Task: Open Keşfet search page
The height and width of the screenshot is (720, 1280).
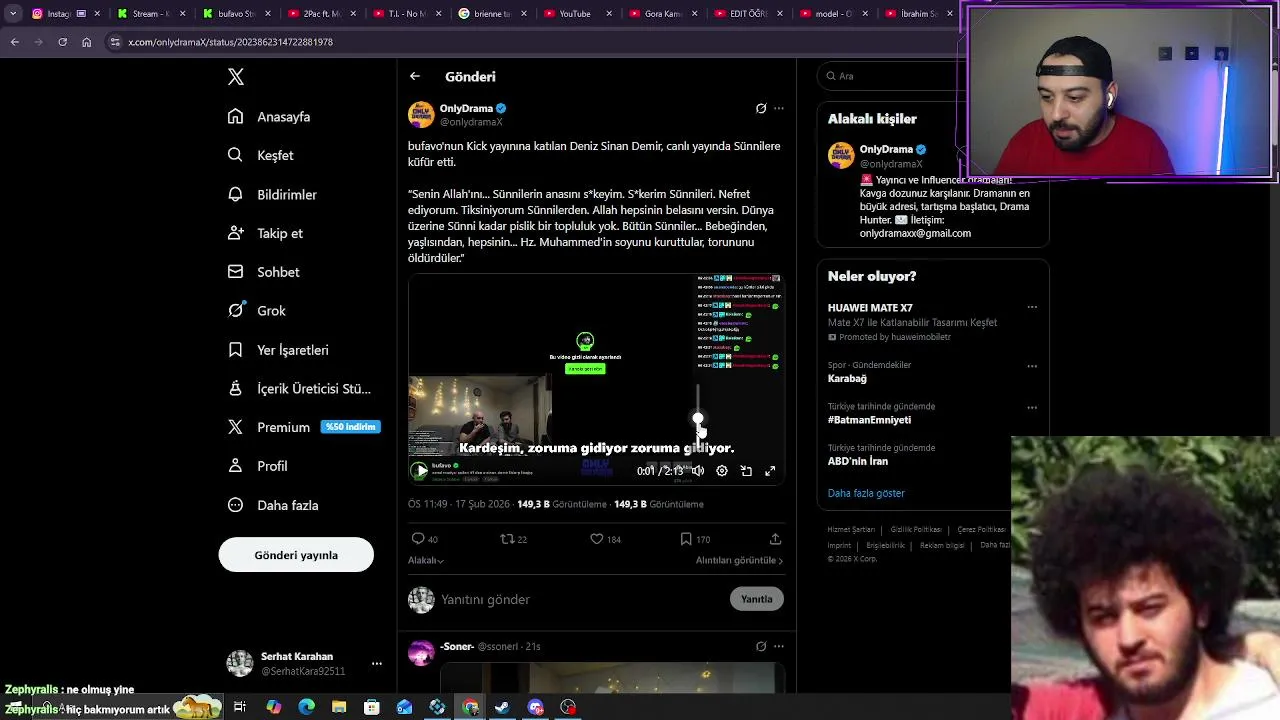Action: (260, 156)
